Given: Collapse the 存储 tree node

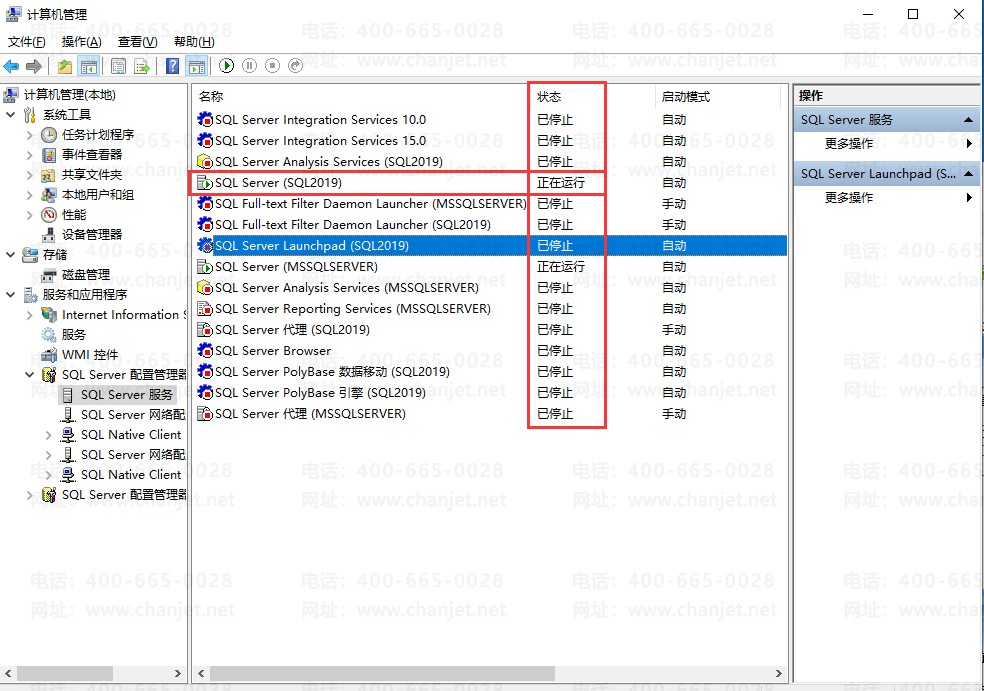Looking at the screenshot, I should pos(10,255).
